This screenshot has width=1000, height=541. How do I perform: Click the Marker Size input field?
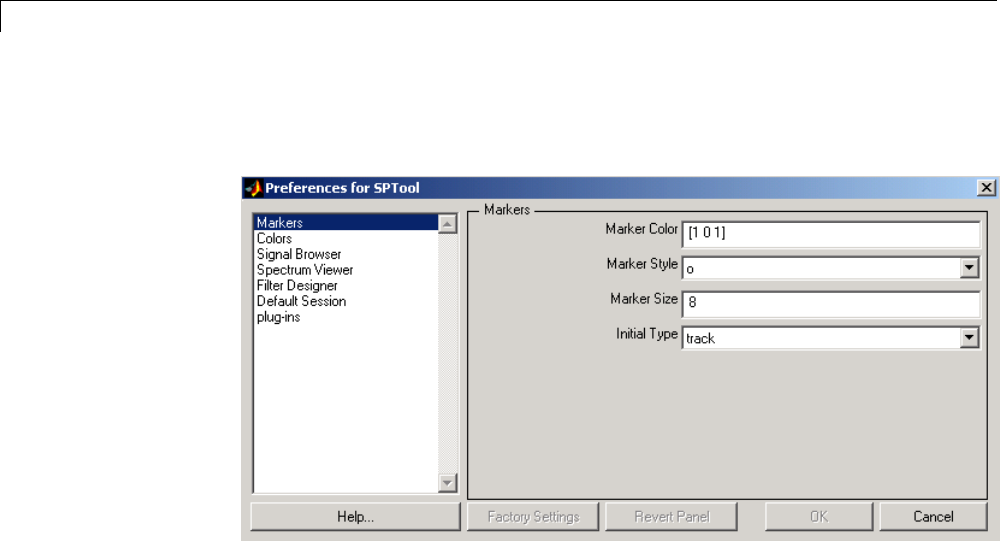coord(830,304)
